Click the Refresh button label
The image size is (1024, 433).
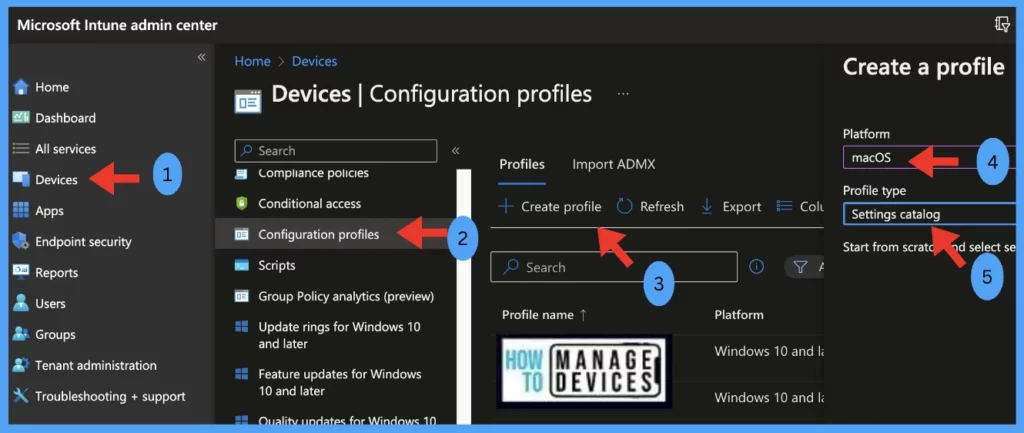(662, 206)
